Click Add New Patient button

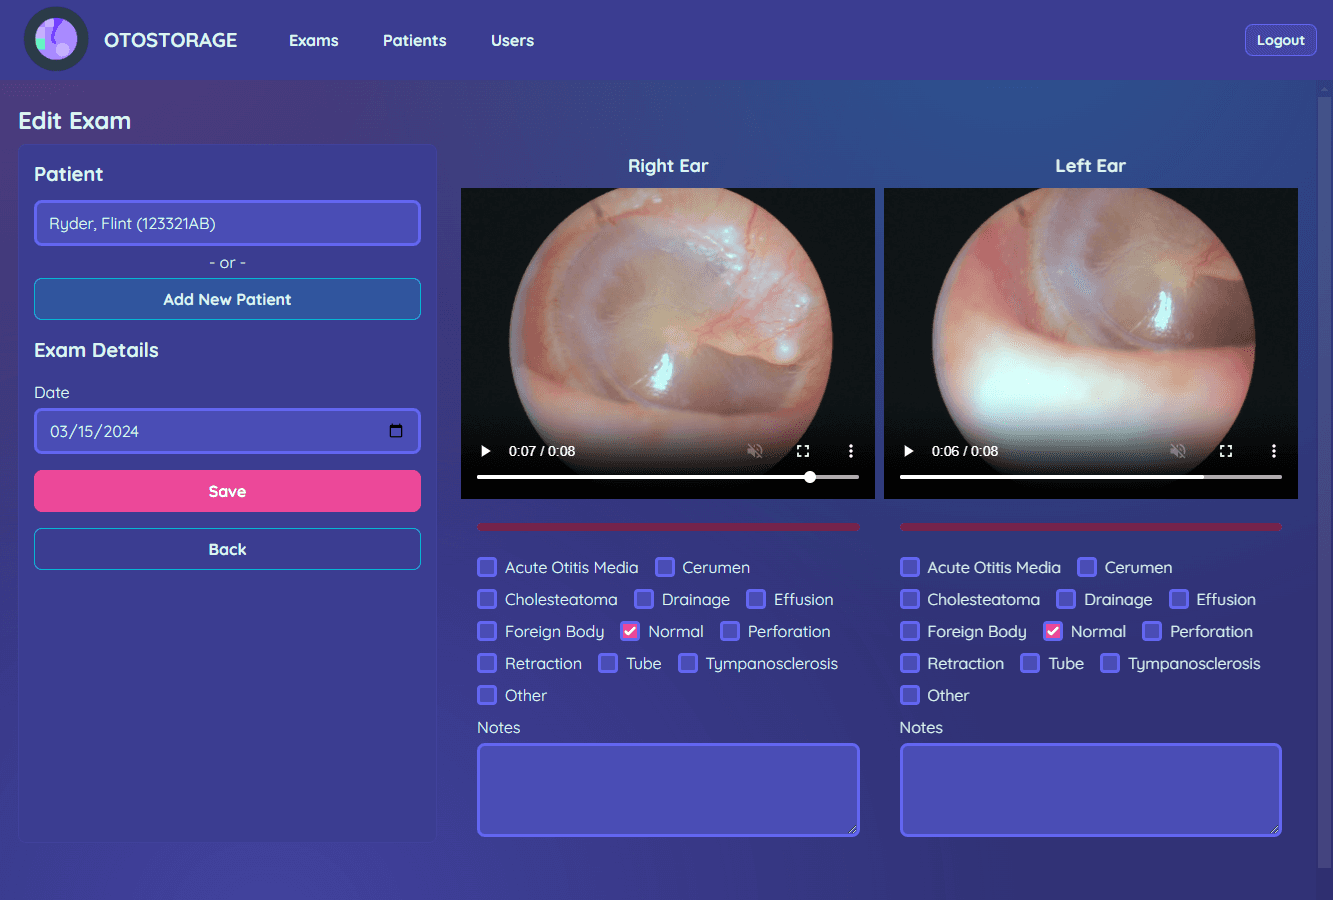[227, 299]
